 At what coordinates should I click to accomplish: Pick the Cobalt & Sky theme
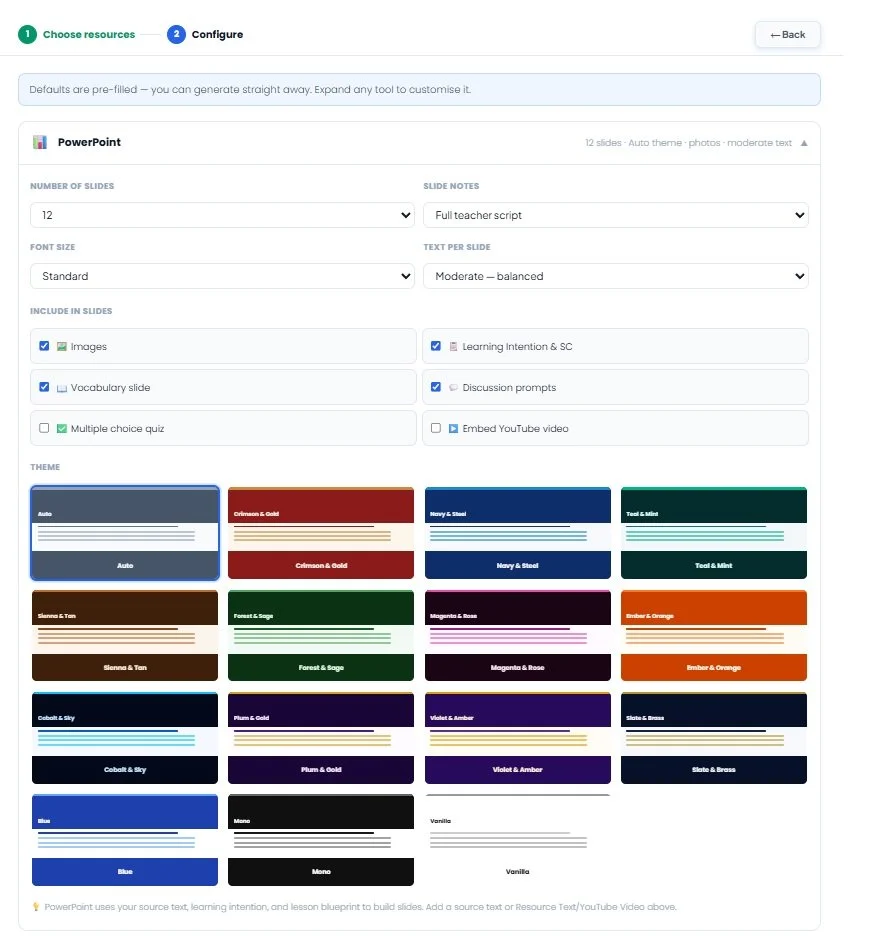pyautogui.click(x=125, y=737)
